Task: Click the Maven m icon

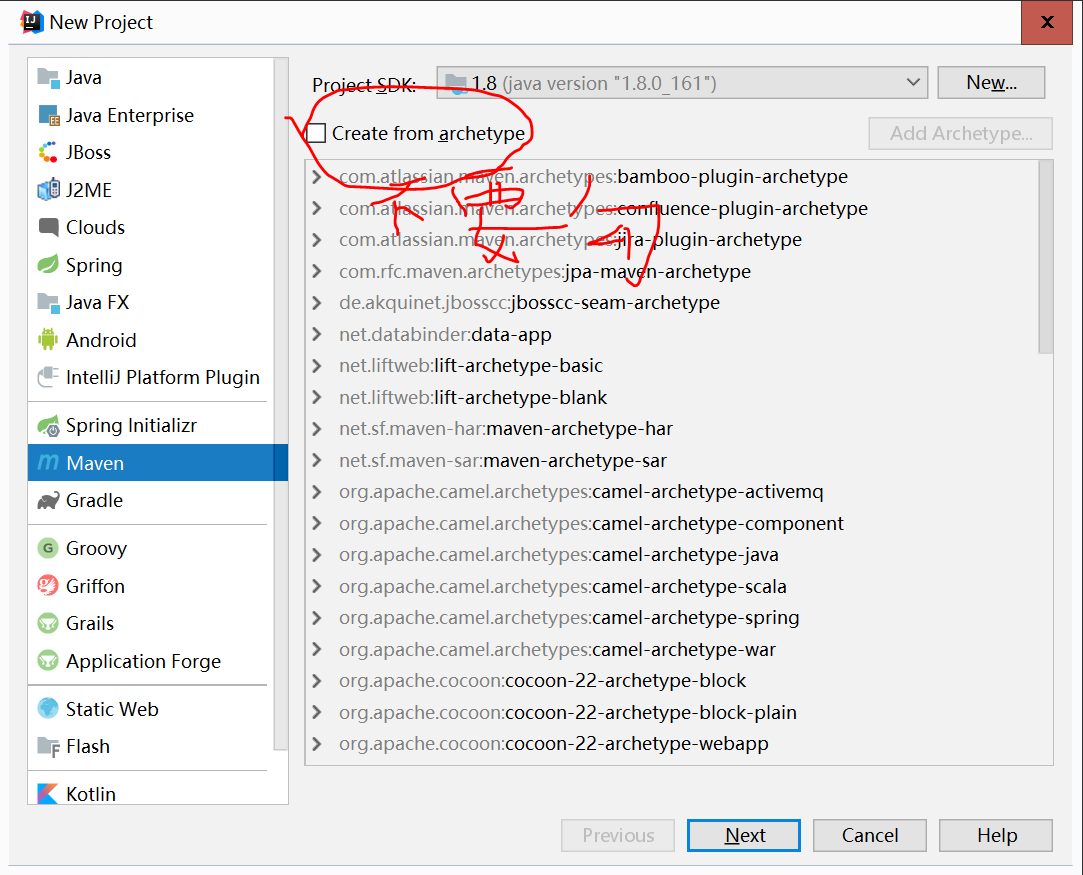Action: pyautogui.click(x=48, y=463)
